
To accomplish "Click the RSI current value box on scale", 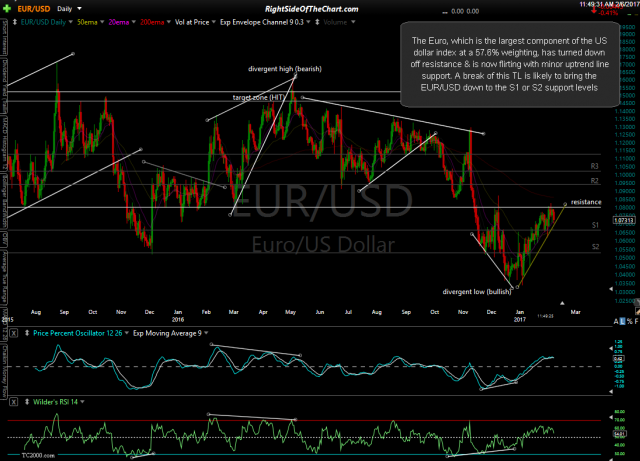I will tap(618, 434).
